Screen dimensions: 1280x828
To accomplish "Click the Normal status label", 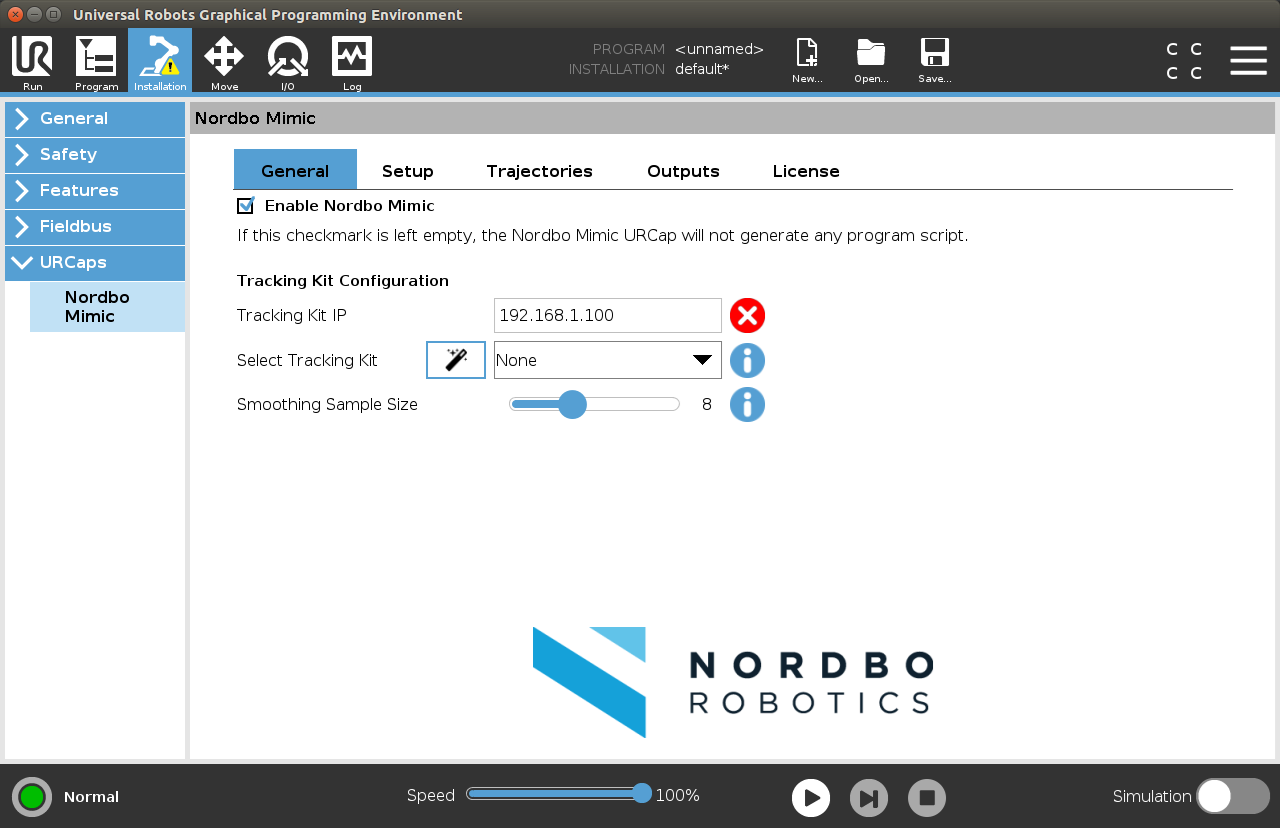I will (91, 797).
